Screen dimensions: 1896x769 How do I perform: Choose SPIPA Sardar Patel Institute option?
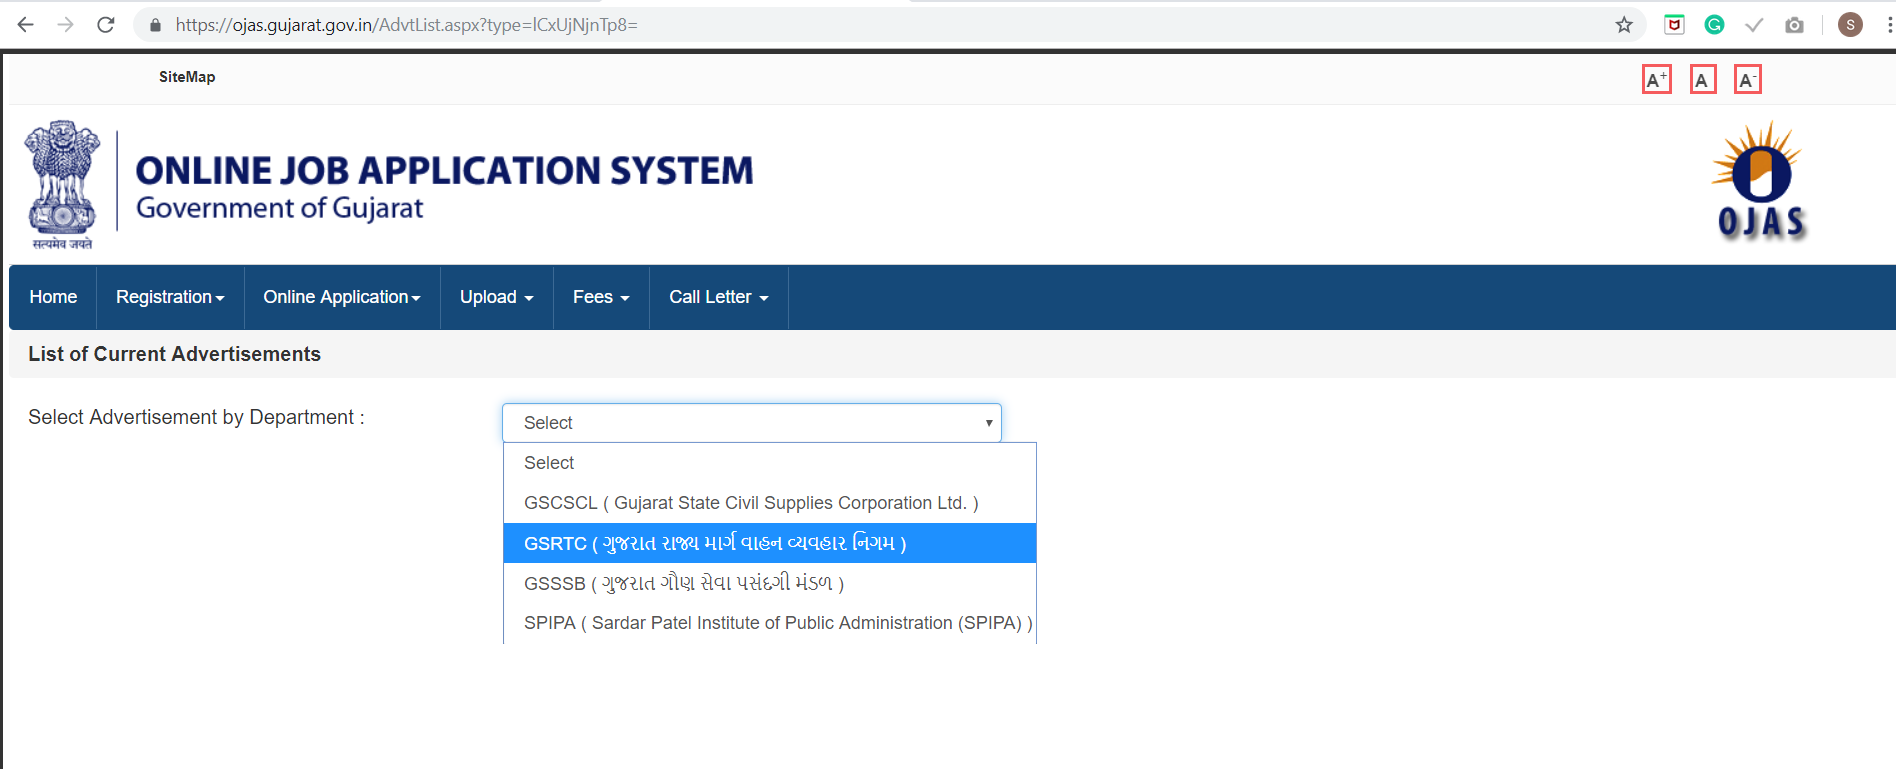coord(770,623)
